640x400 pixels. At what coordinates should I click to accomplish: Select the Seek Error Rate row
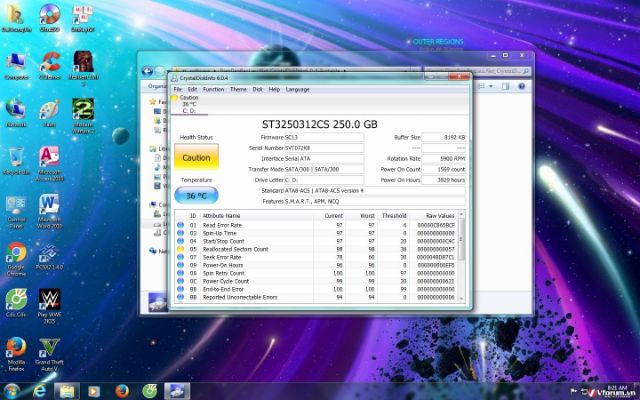click(316, 257)
